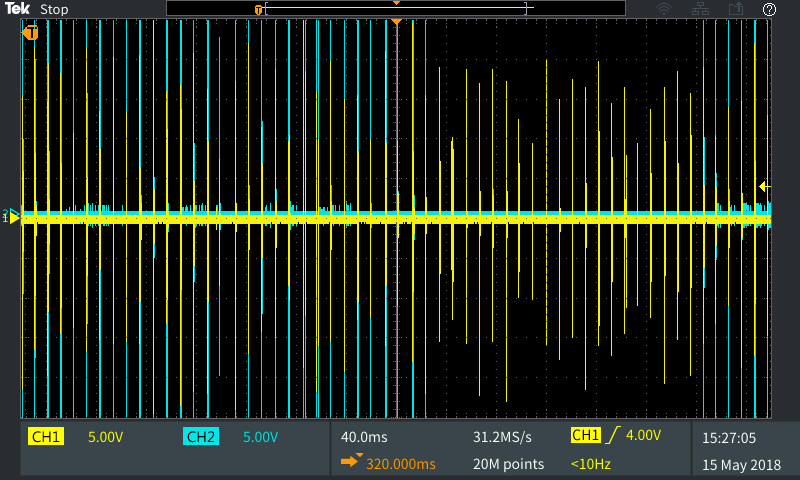
Task: Click the Tek logo
Action: tap(17, 9)
